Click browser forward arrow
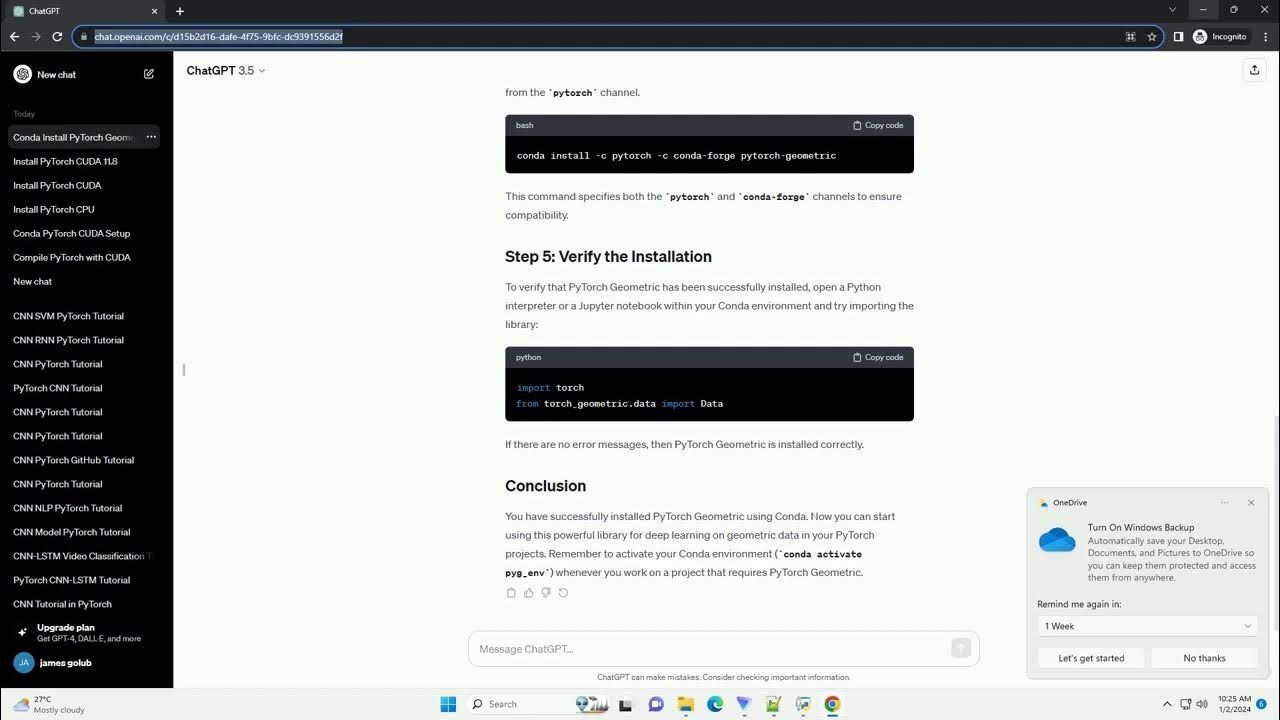Screen dimensions: 1280x720 (x=36, y=36)
